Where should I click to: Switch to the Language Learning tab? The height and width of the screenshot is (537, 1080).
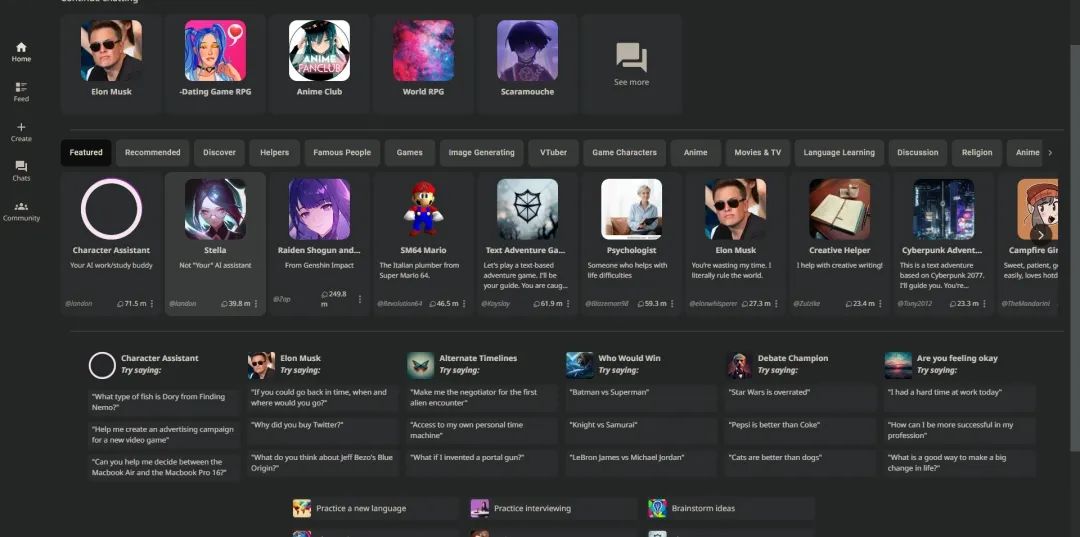tap(838, 153)
